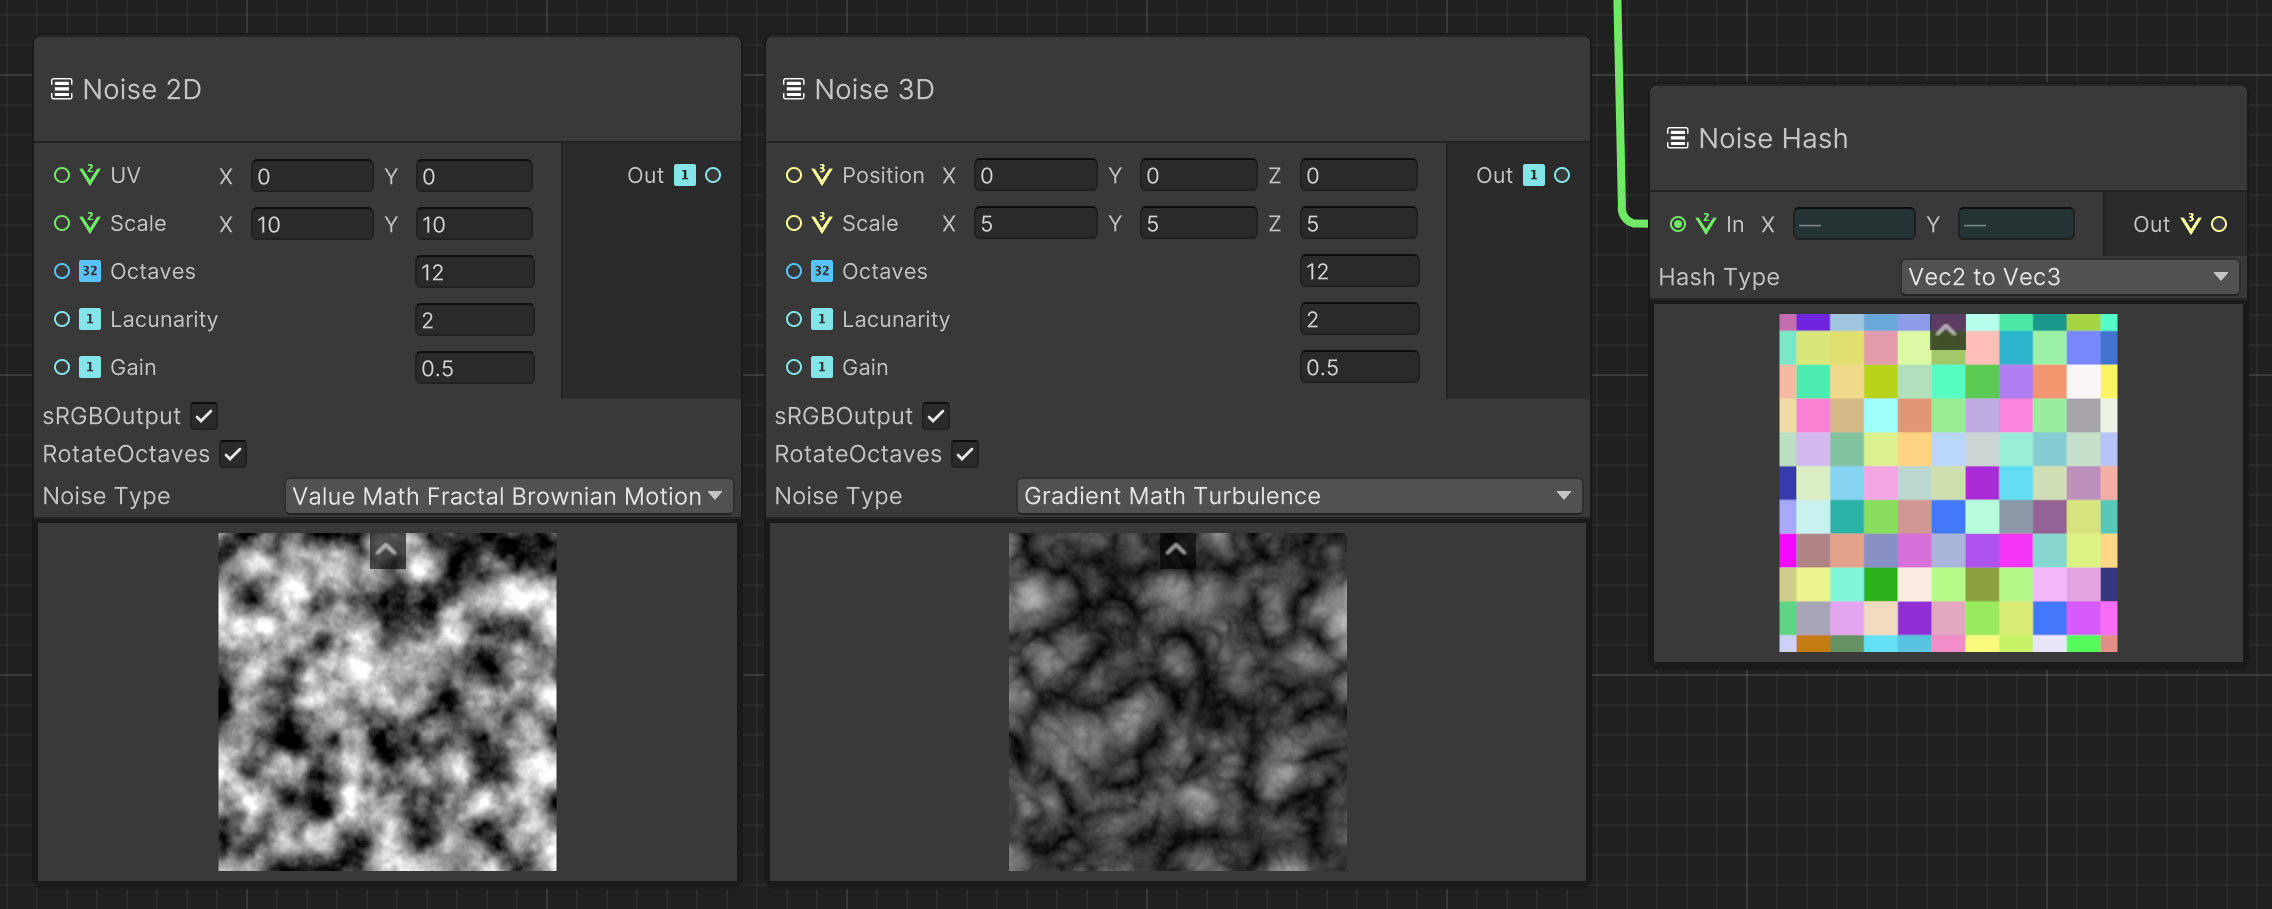Open the Noise Type dropdown on Noise 2D
Viewport: 2272px width, 909px height.
click(508, 495)
